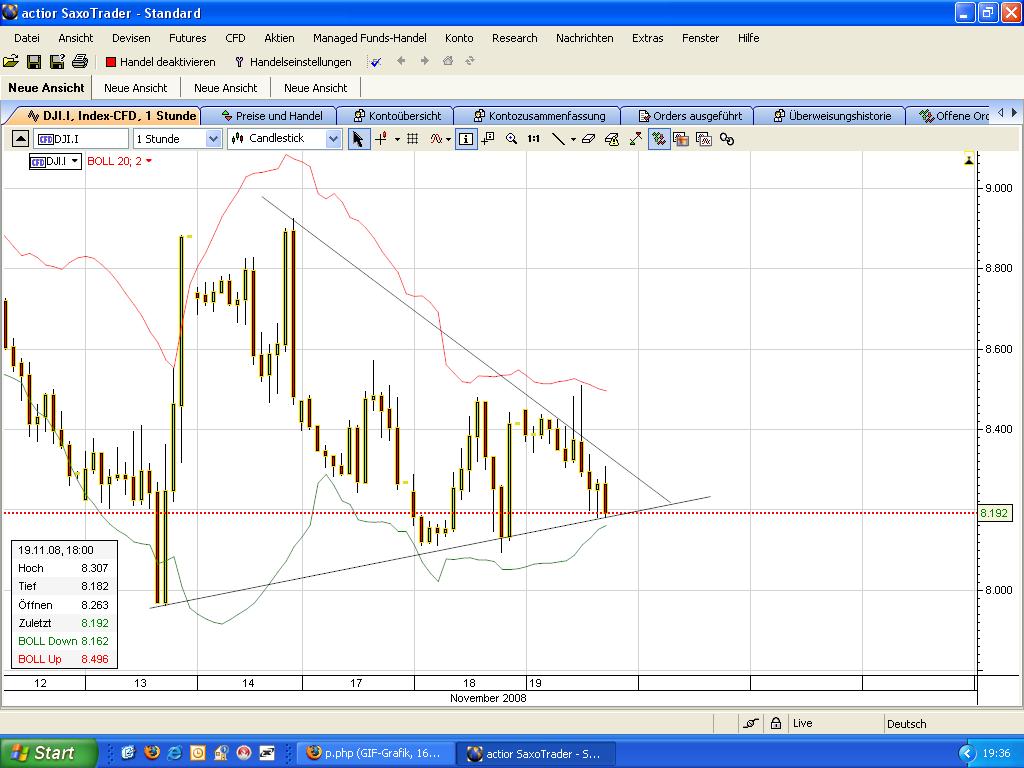Image resolution: width=1024 pixels, height=768 pixels.
Task: Click Handelseinstellungen button
Action: [292, 62]
